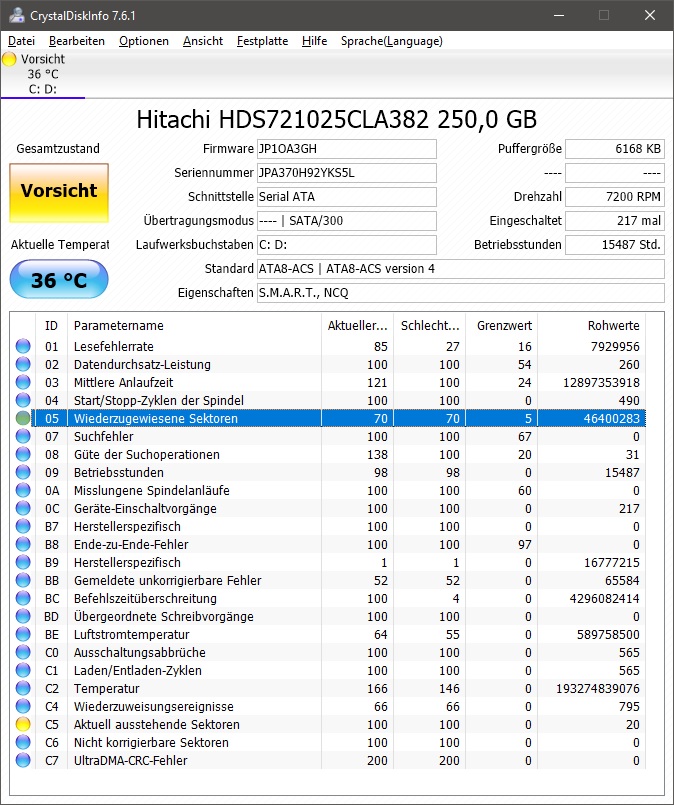Click the Eingeschaltet field 217 mal

615,221
